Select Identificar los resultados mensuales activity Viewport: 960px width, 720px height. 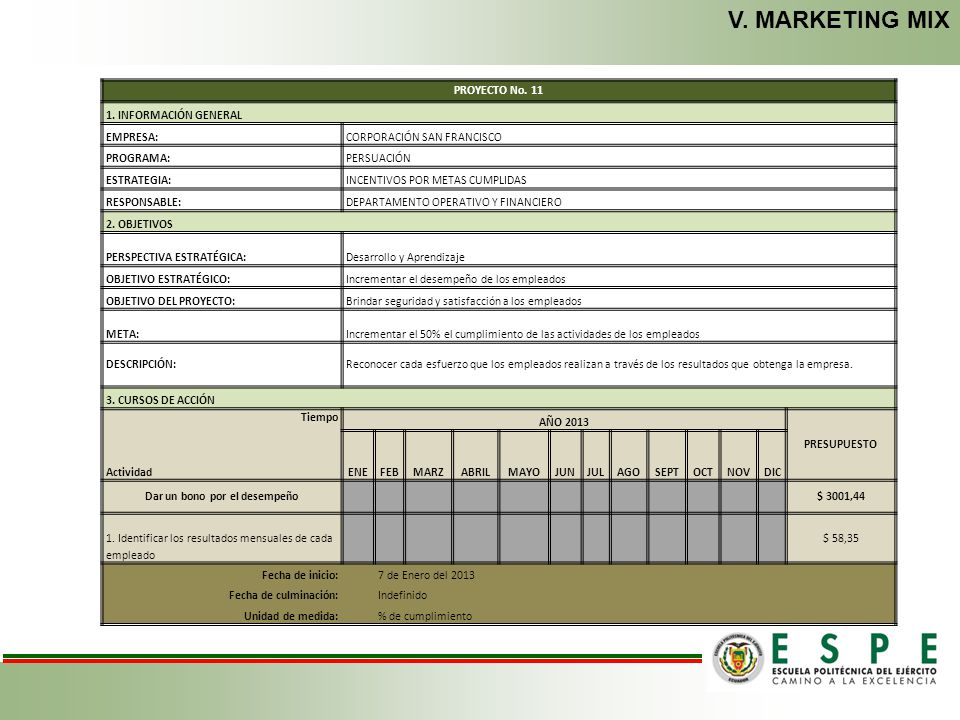coord(219,546)
